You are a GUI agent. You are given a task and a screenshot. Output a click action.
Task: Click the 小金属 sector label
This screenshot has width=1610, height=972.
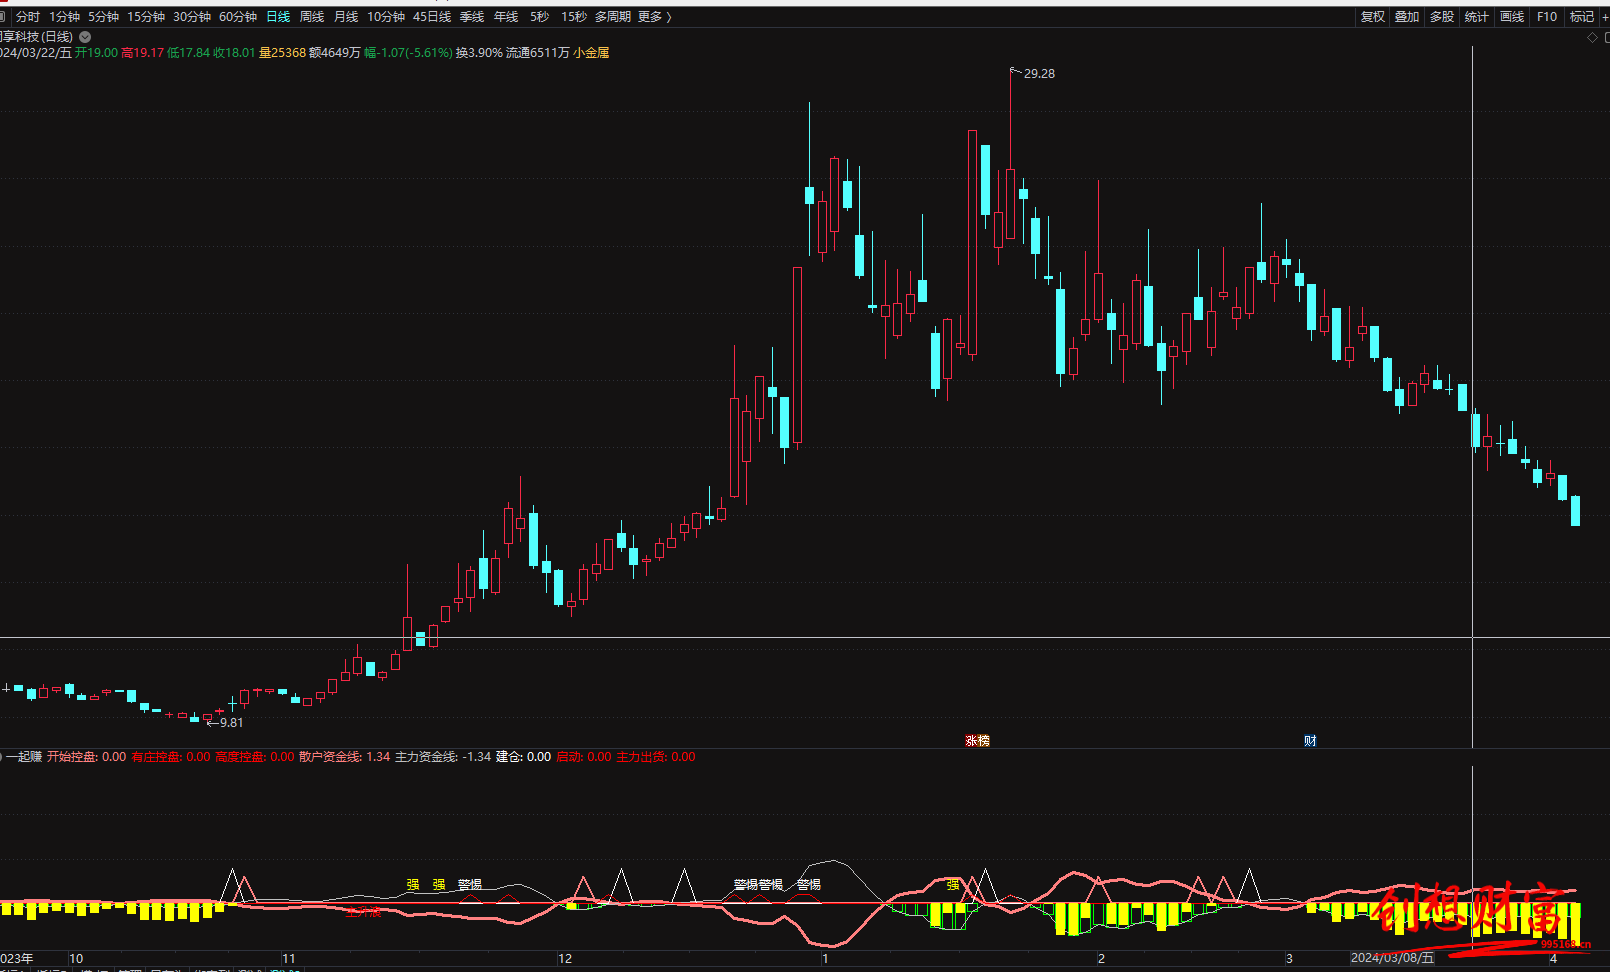click(x=591, y=53)
